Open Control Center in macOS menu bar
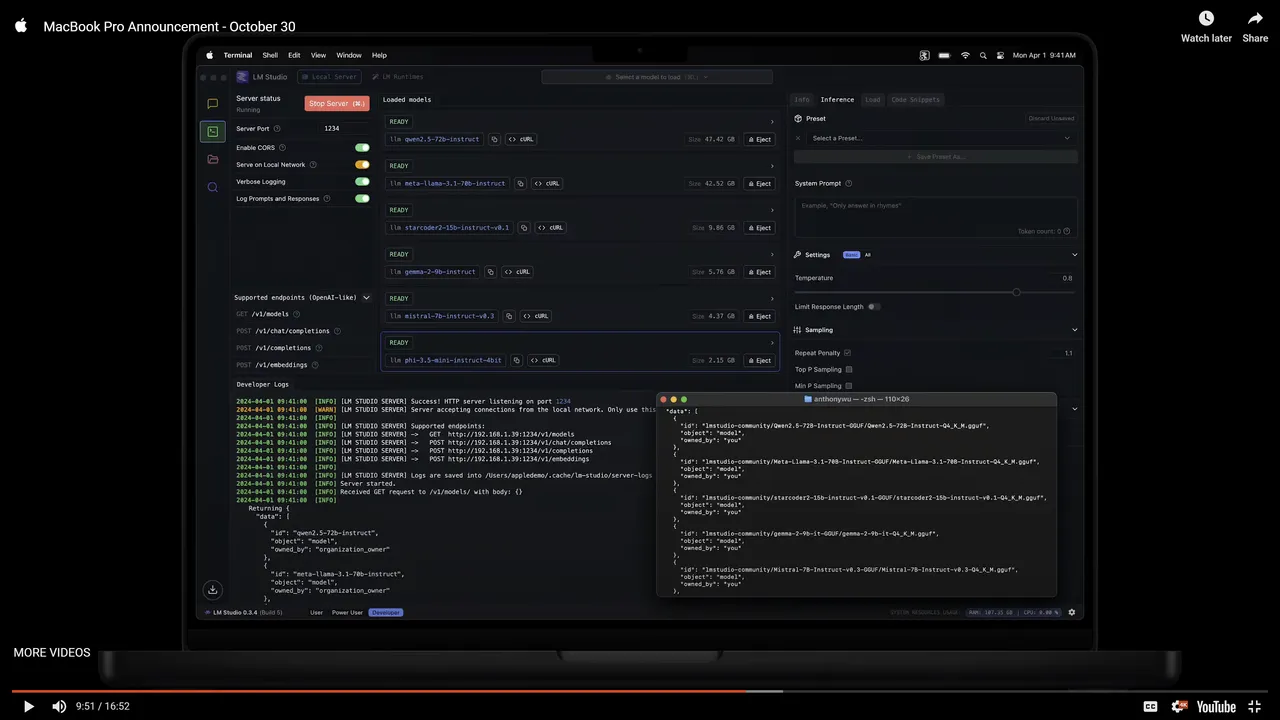This screenshot has height=720, width=1280. point(1000,55)
